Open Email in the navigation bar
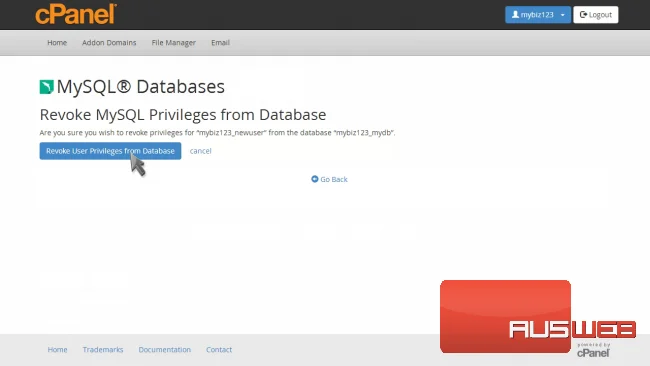Image resolution: width=650 pixels, height=366 pixels. (x=221, y=43)
